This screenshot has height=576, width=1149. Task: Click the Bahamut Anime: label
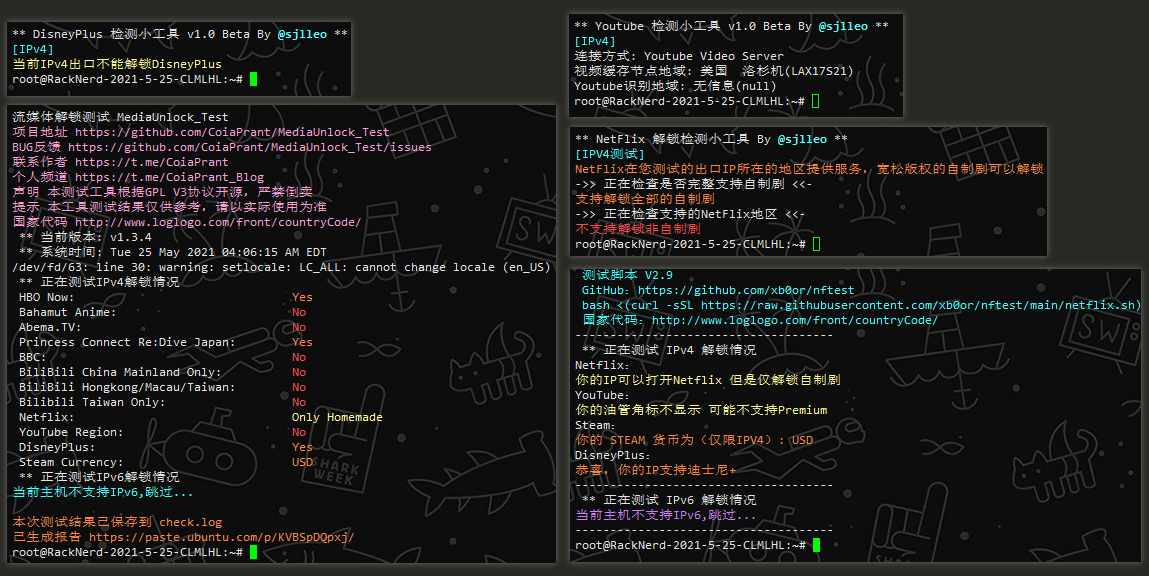coord(67,312)
